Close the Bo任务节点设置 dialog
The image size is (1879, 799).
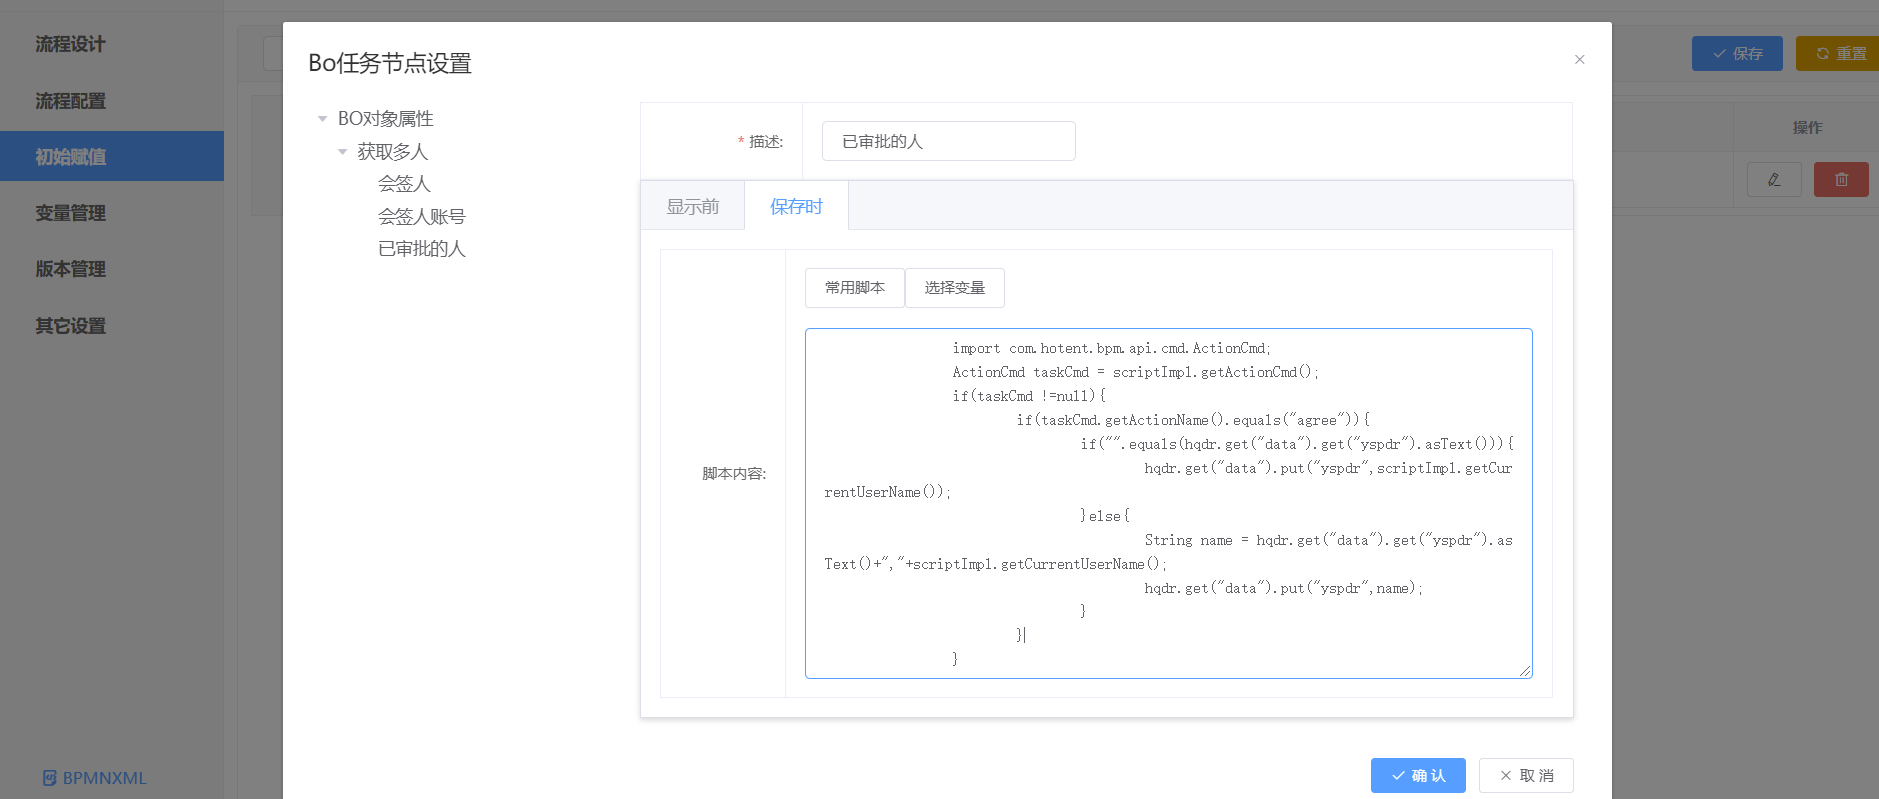point(1579,60)
